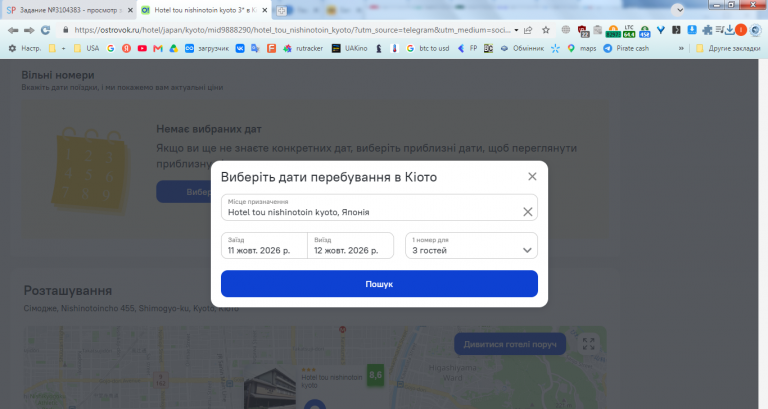Bookmark this page with the star icon
768x409 pixels.
click(x=546, y=30)
